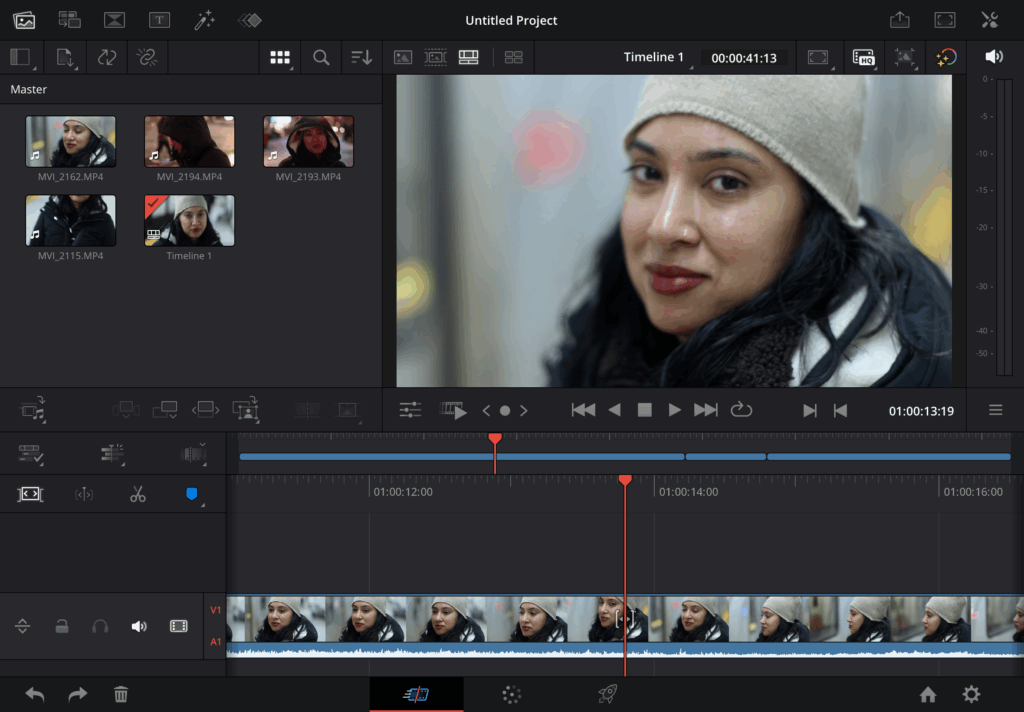1024x712 pixels.
Task: Select the MVI_2194.MP4 clip thumbnail
Action: [189, 141]
